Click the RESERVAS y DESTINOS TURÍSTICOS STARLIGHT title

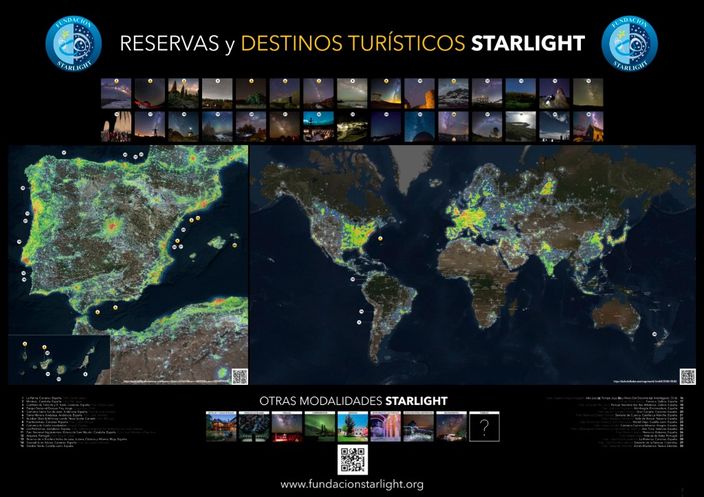352,44
